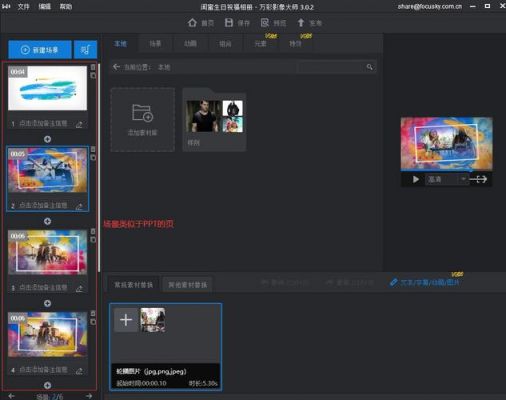The width and height of the screenshot is (506, 400).
Task: Click the 起始时间 00:00.10 label
Action: click(141, 383)
